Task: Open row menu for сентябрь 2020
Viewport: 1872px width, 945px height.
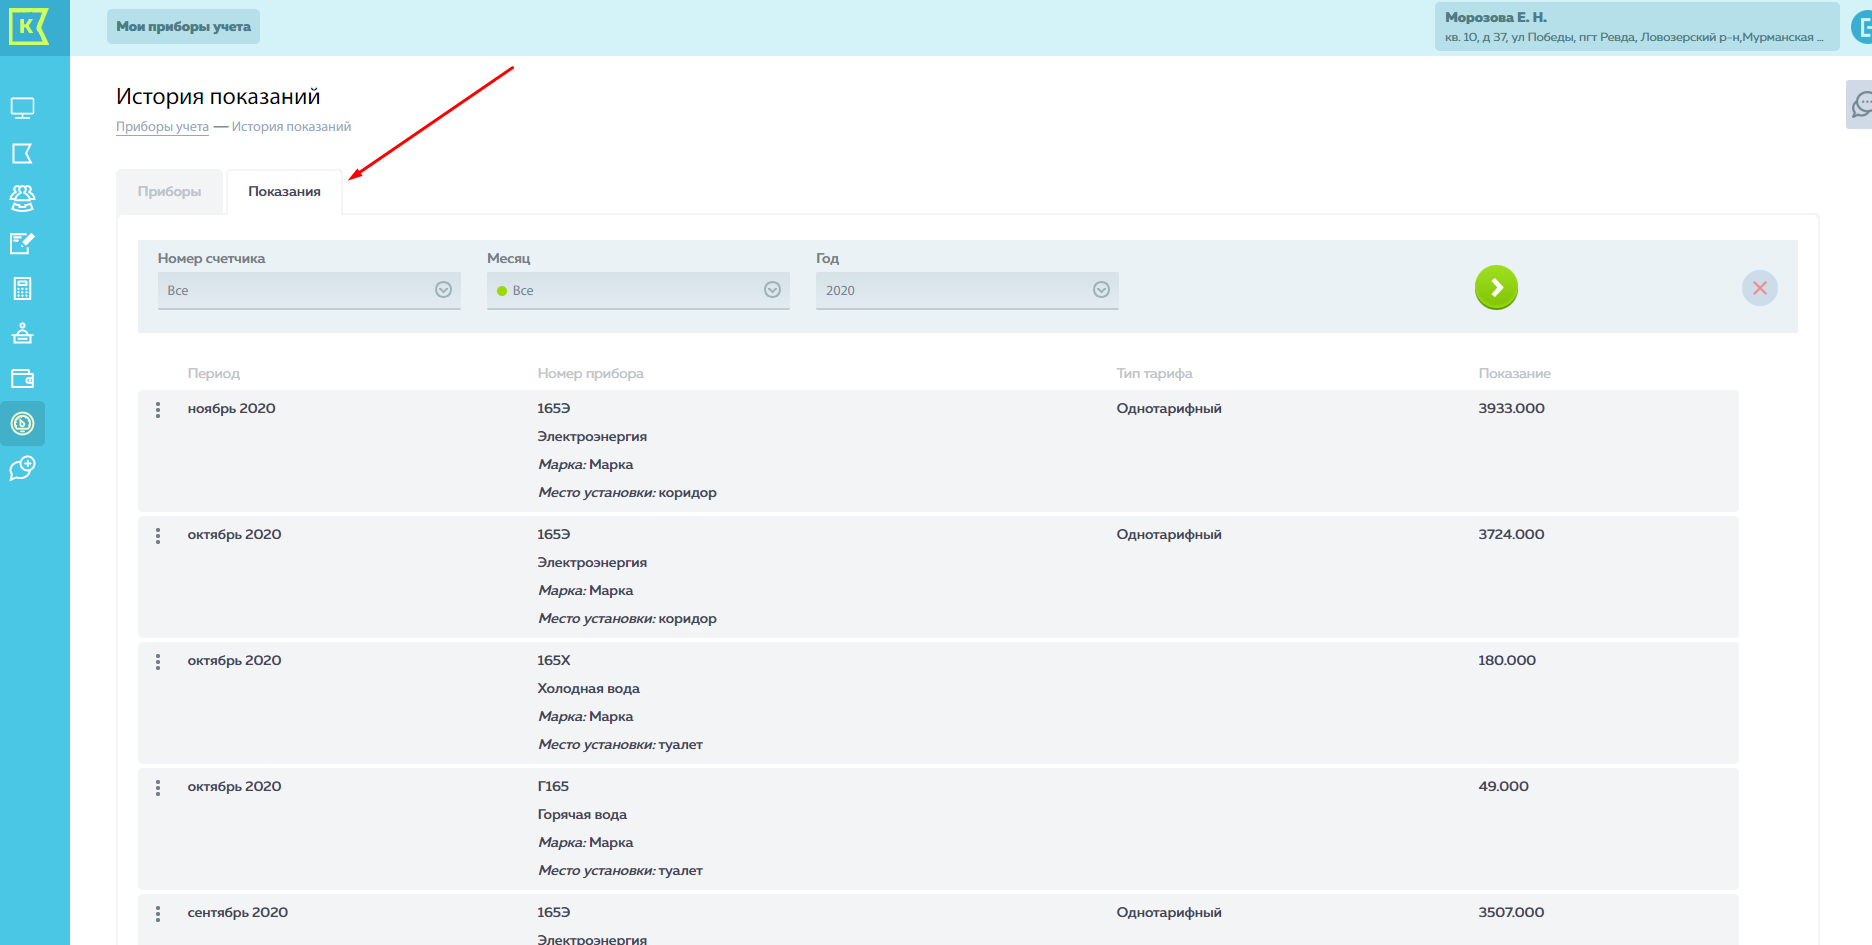Action: [158, 914]
